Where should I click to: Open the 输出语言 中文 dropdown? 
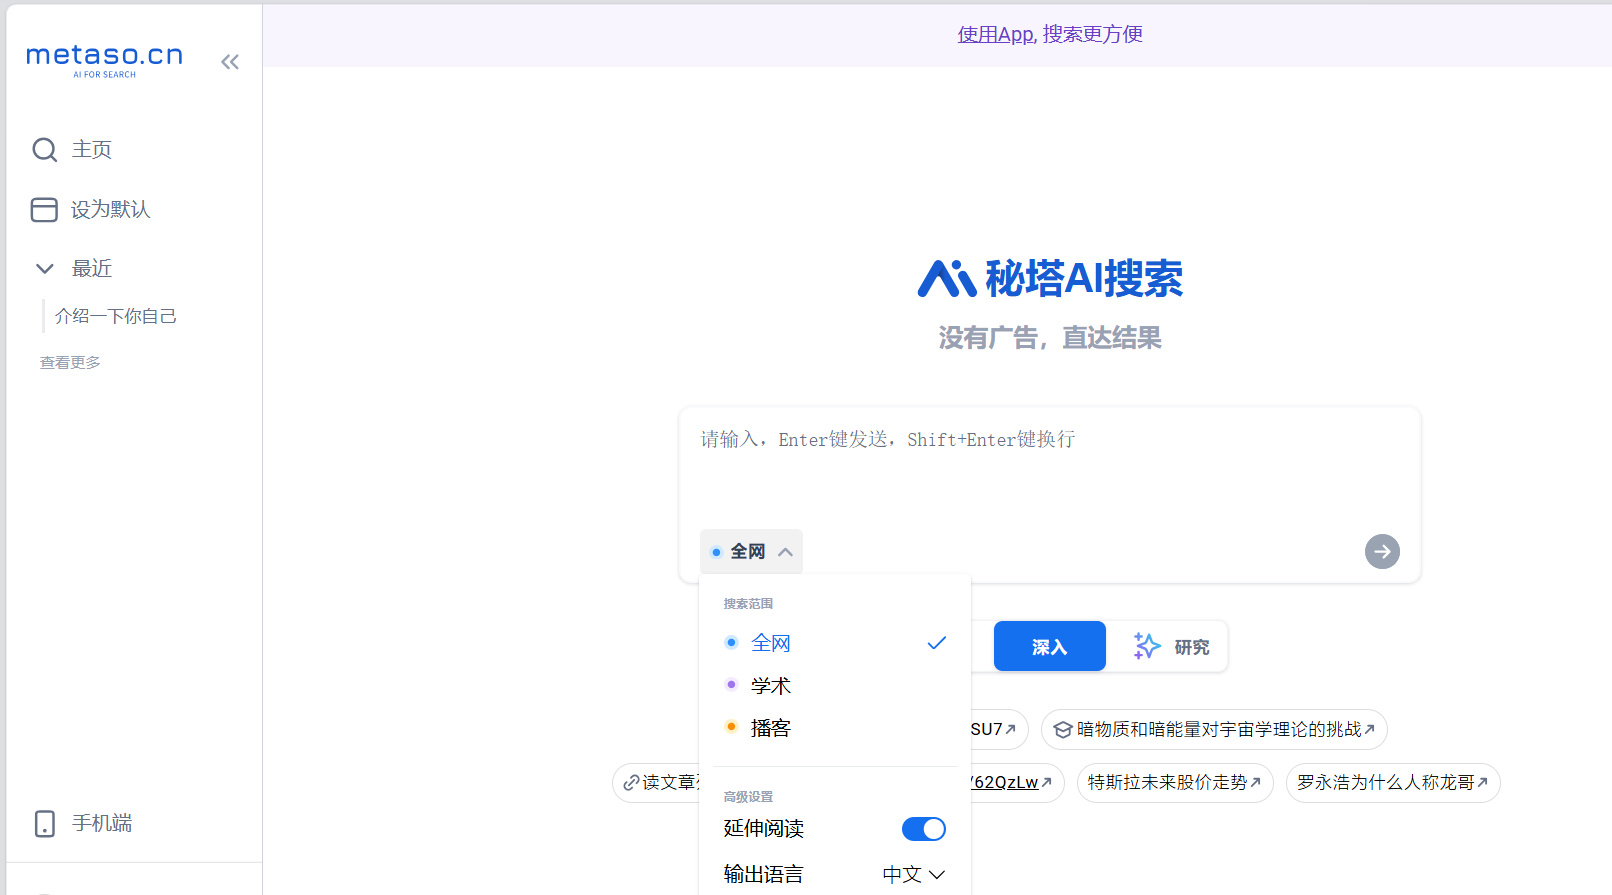coord(914,874)
